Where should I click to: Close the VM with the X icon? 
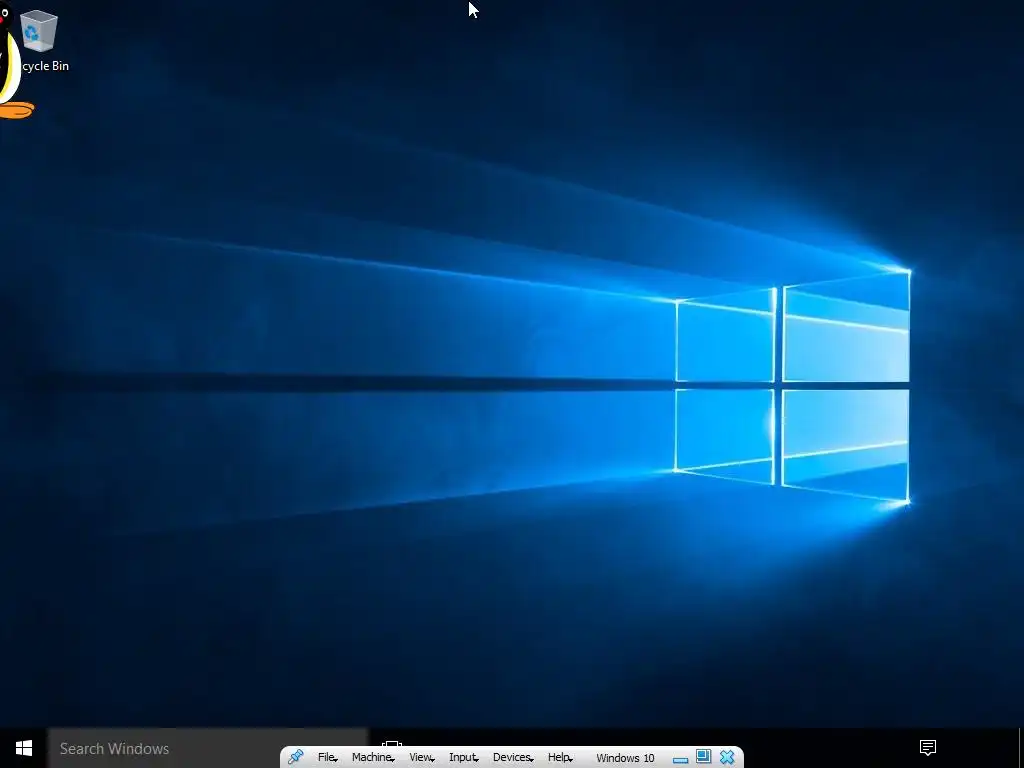[727, 757]
